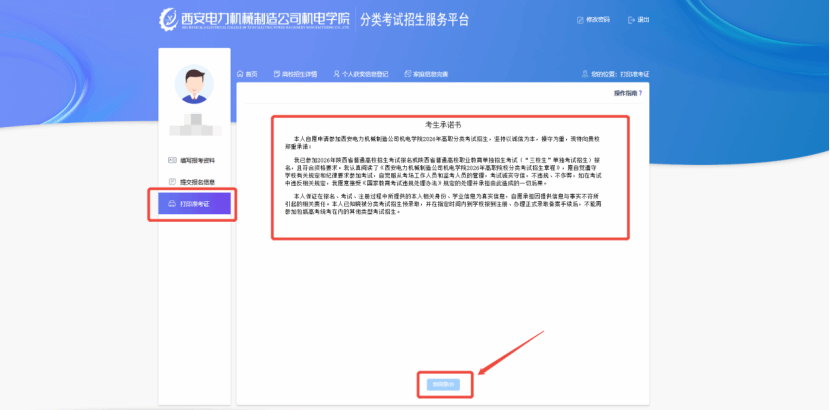Click the home icon beside 首页
The image size is (830, 410).
click(240, 74)
